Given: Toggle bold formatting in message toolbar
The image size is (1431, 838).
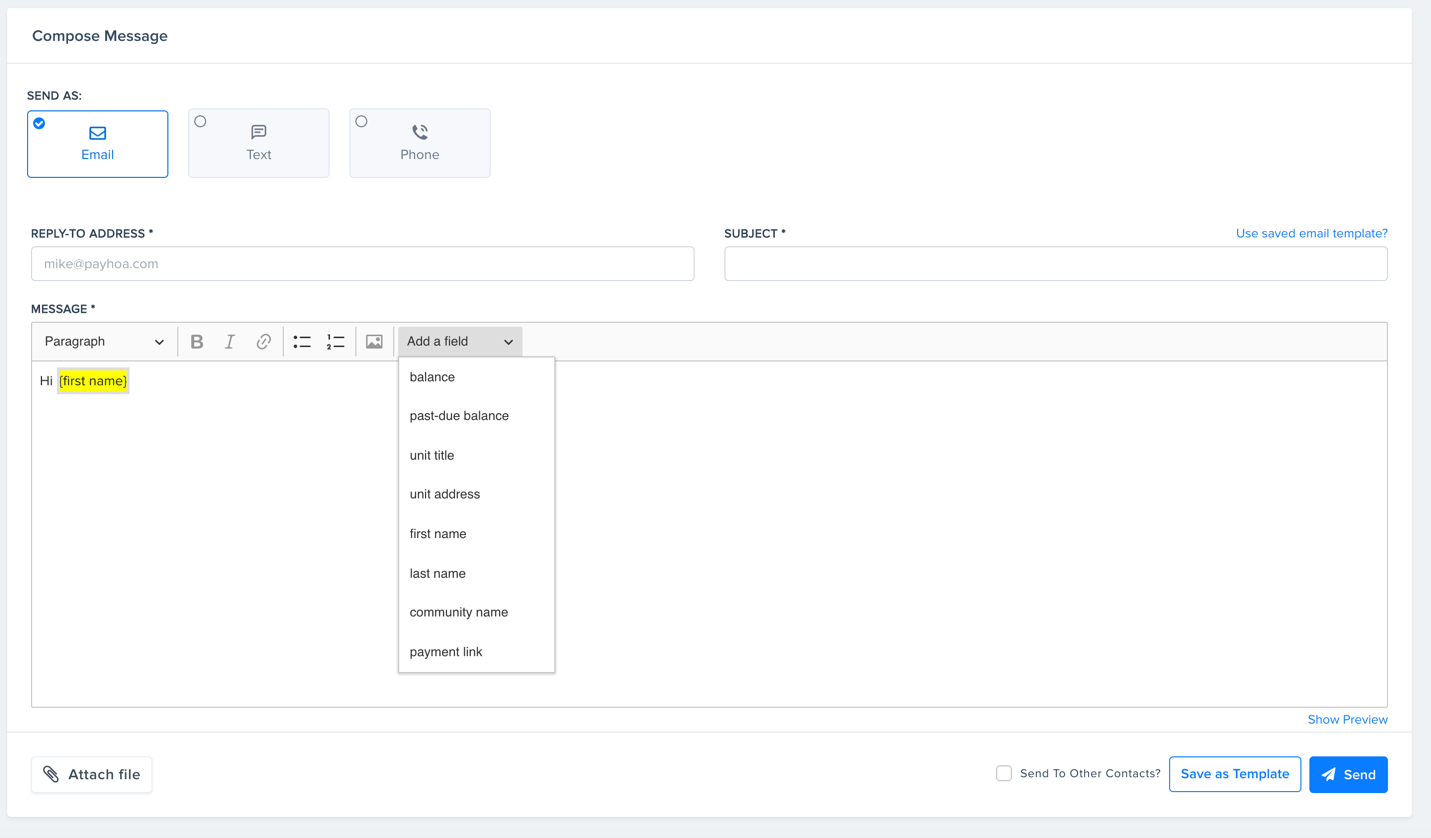Looking at the screenshot, I should (197, 342).
